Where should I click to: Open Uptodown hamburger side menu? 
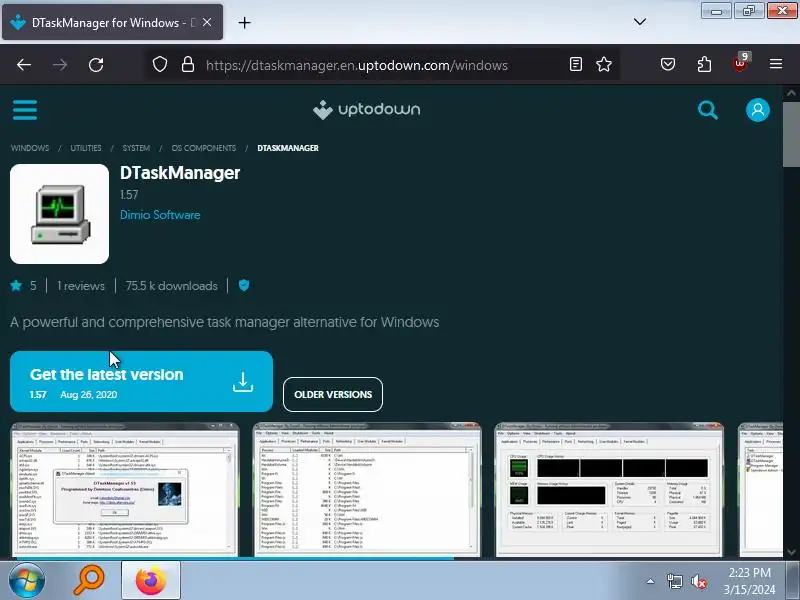(25, 110)
